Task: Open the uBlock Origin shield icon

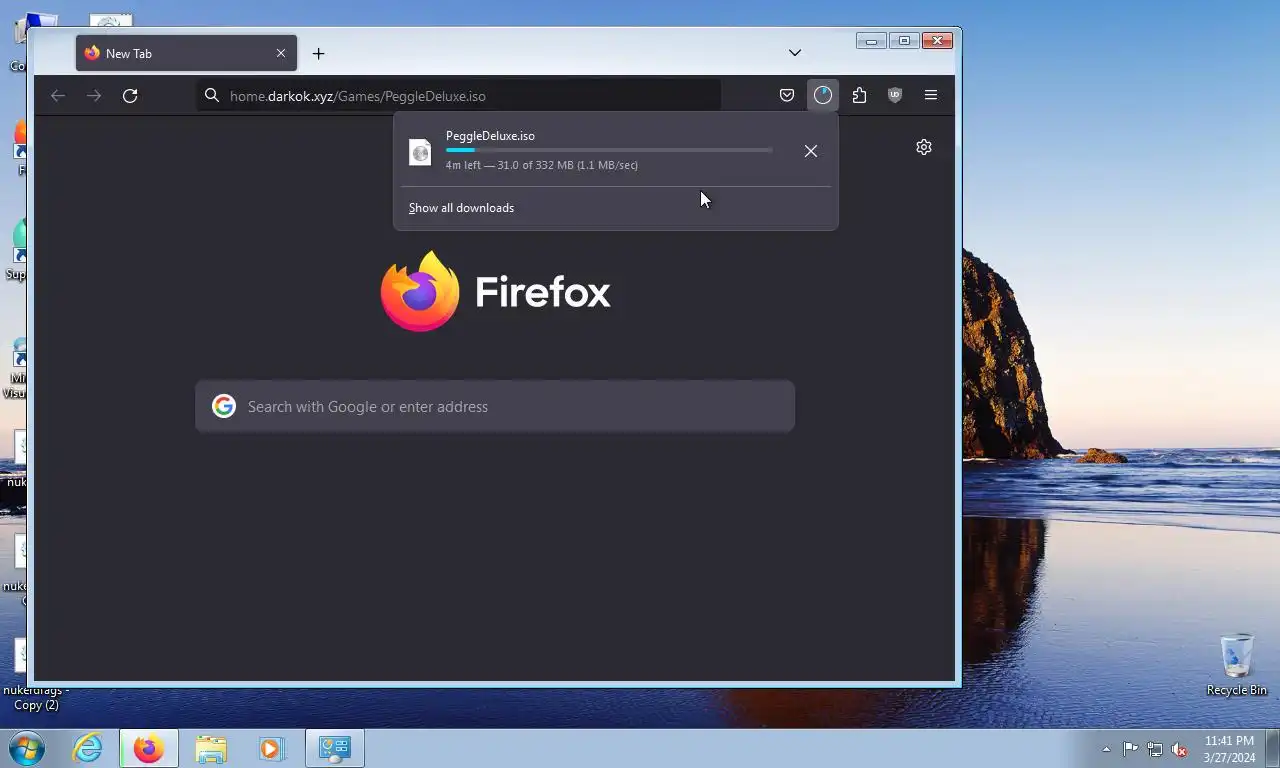Action: 895,95
